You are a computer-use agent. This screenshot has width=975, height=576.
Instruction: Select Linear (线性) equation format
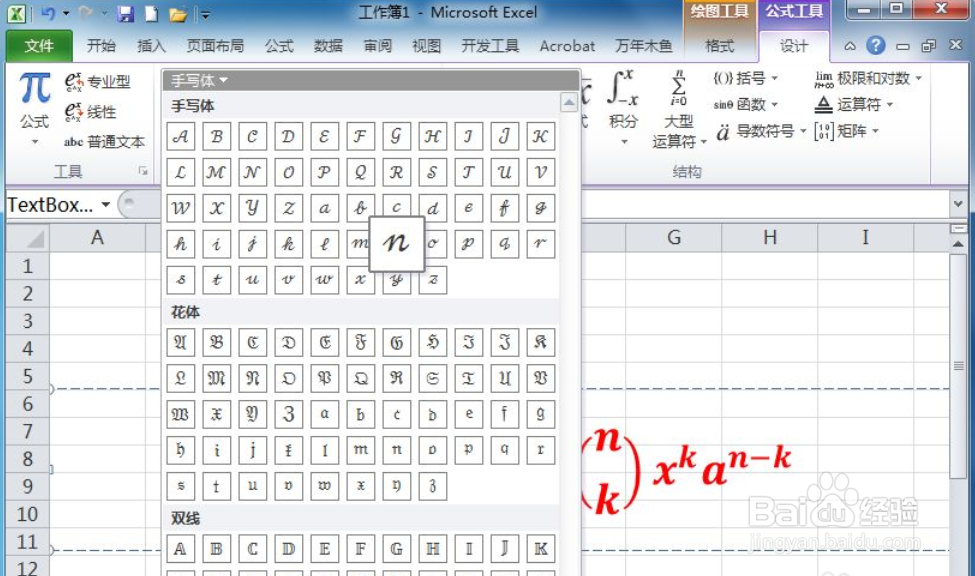91,112
